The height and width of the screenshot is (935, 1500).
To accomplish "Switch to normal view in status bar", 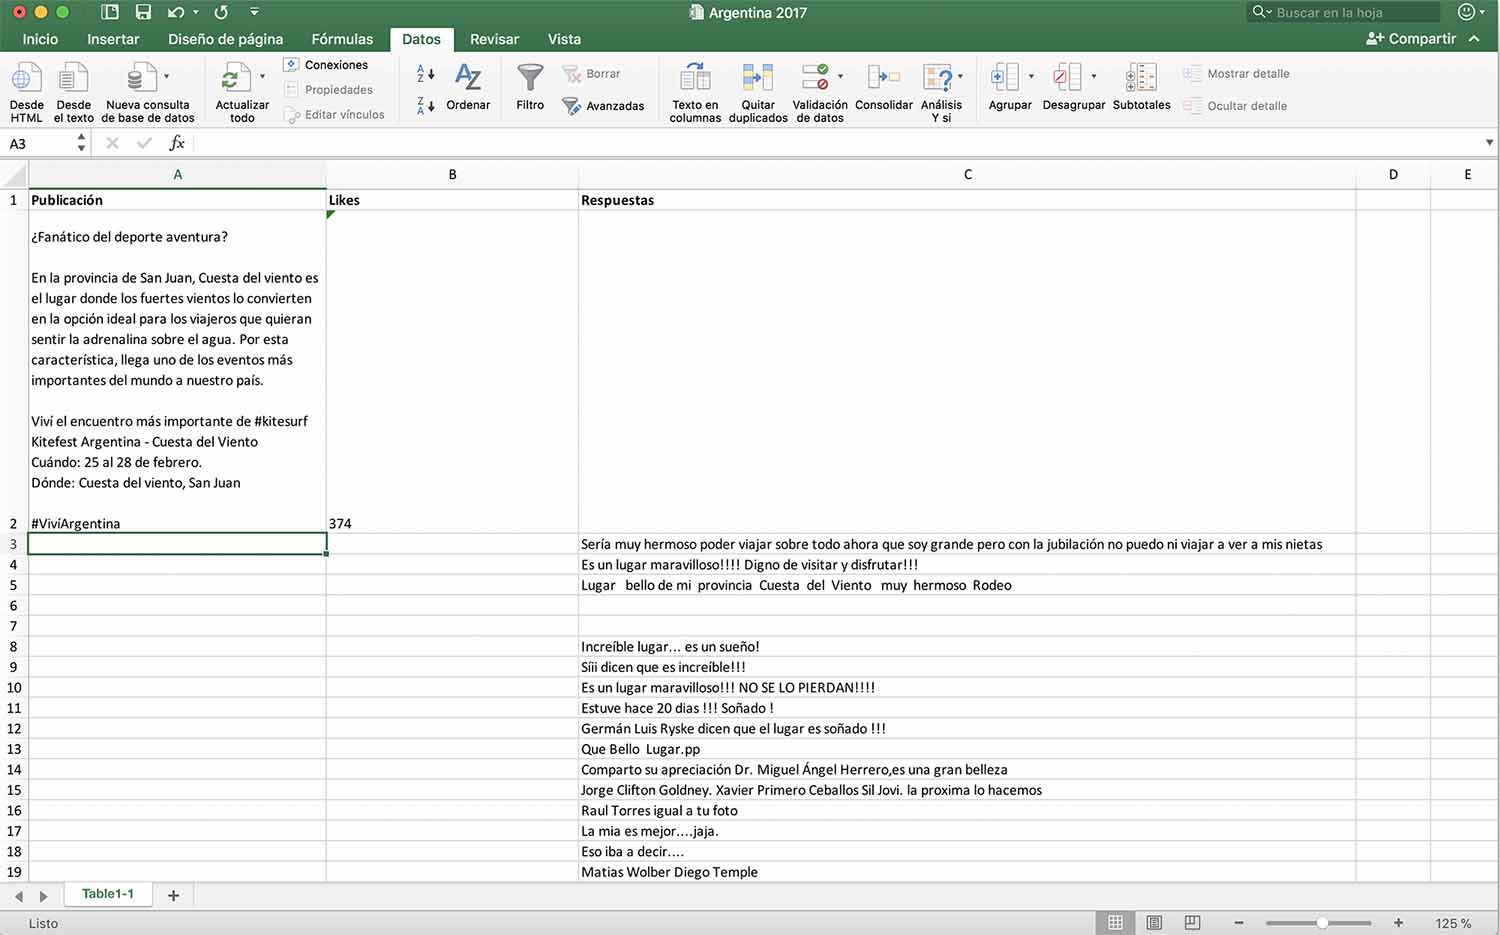I will tap(1115, 923).
